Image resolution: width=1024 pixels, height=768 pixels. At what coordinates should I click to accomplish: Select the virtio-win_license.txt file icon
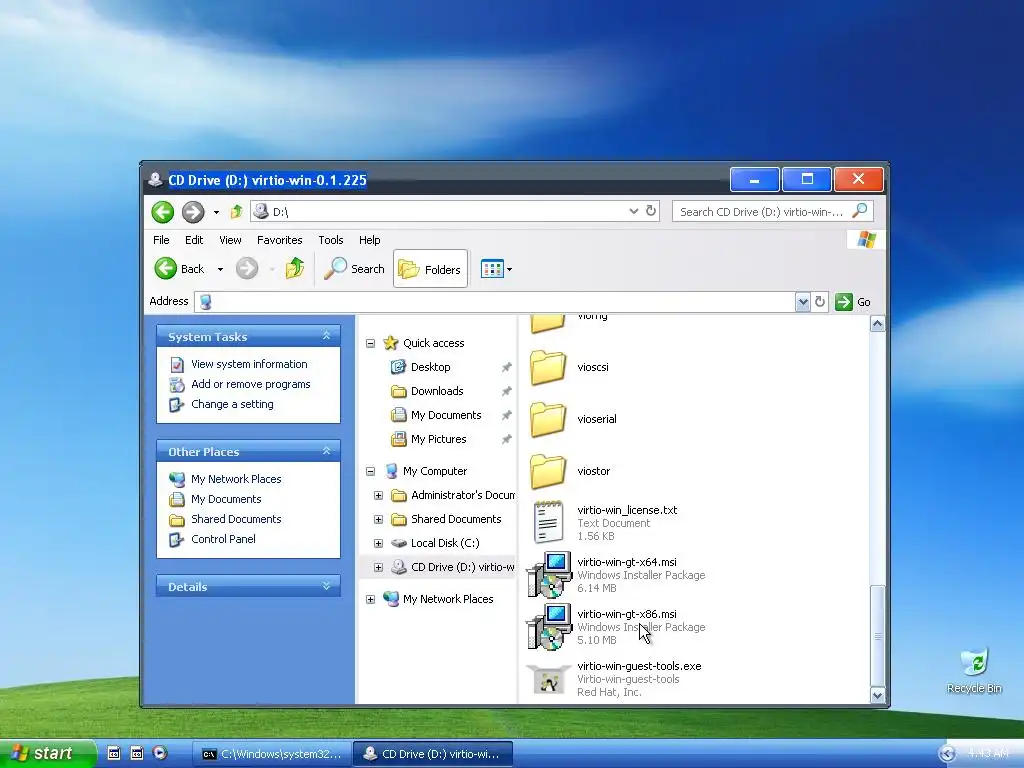click(548, 522)
